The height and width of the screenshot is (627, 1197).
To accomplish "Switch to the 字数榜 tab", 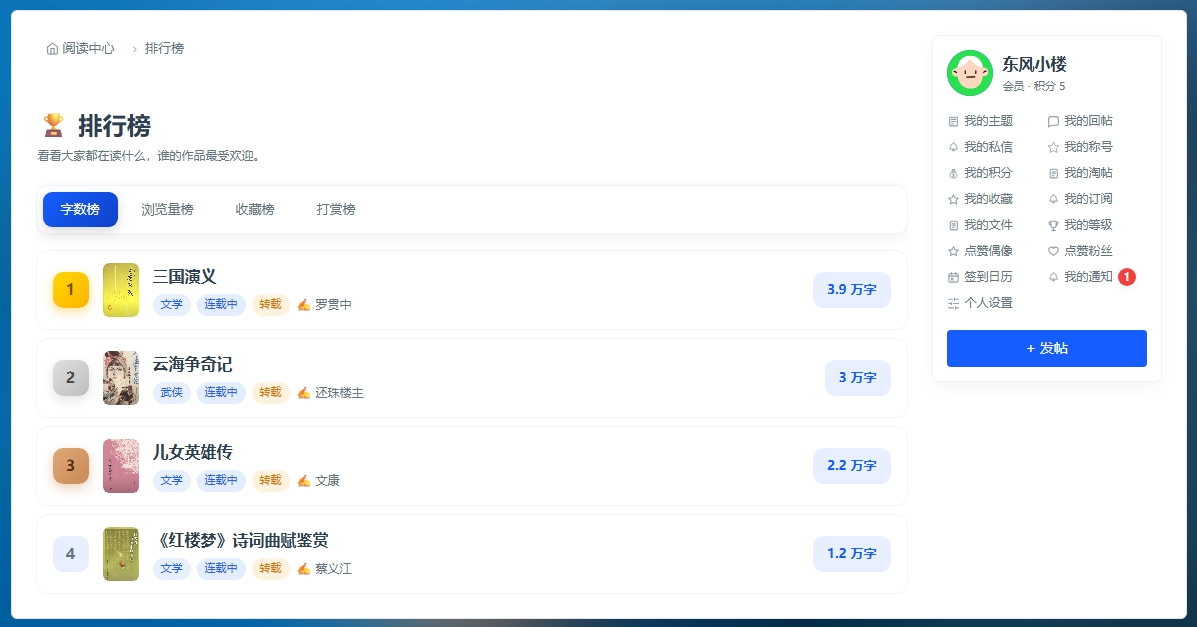I will pyautogui.click(x=80, y=209).
